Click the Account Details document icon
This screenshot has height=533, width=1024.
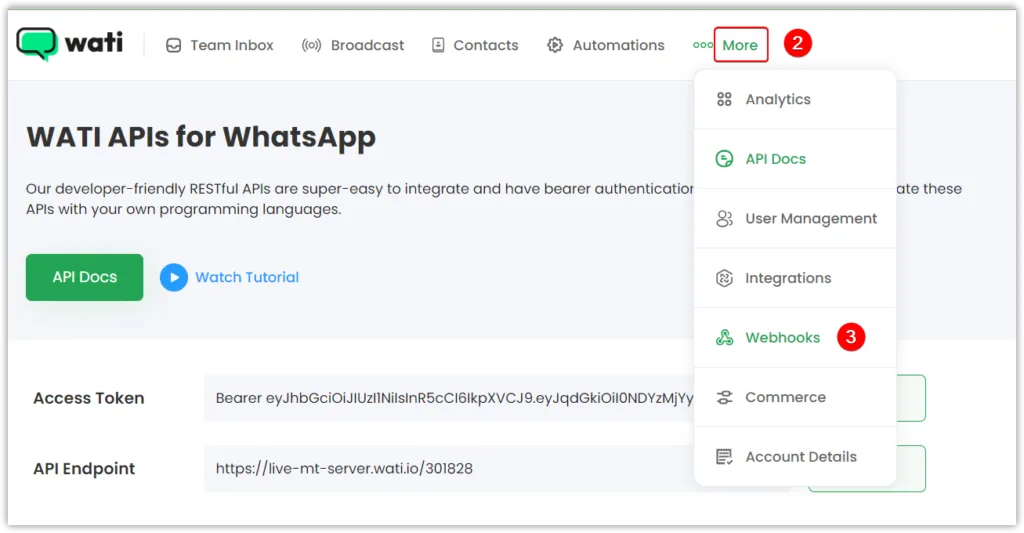[x=724, y=457]
